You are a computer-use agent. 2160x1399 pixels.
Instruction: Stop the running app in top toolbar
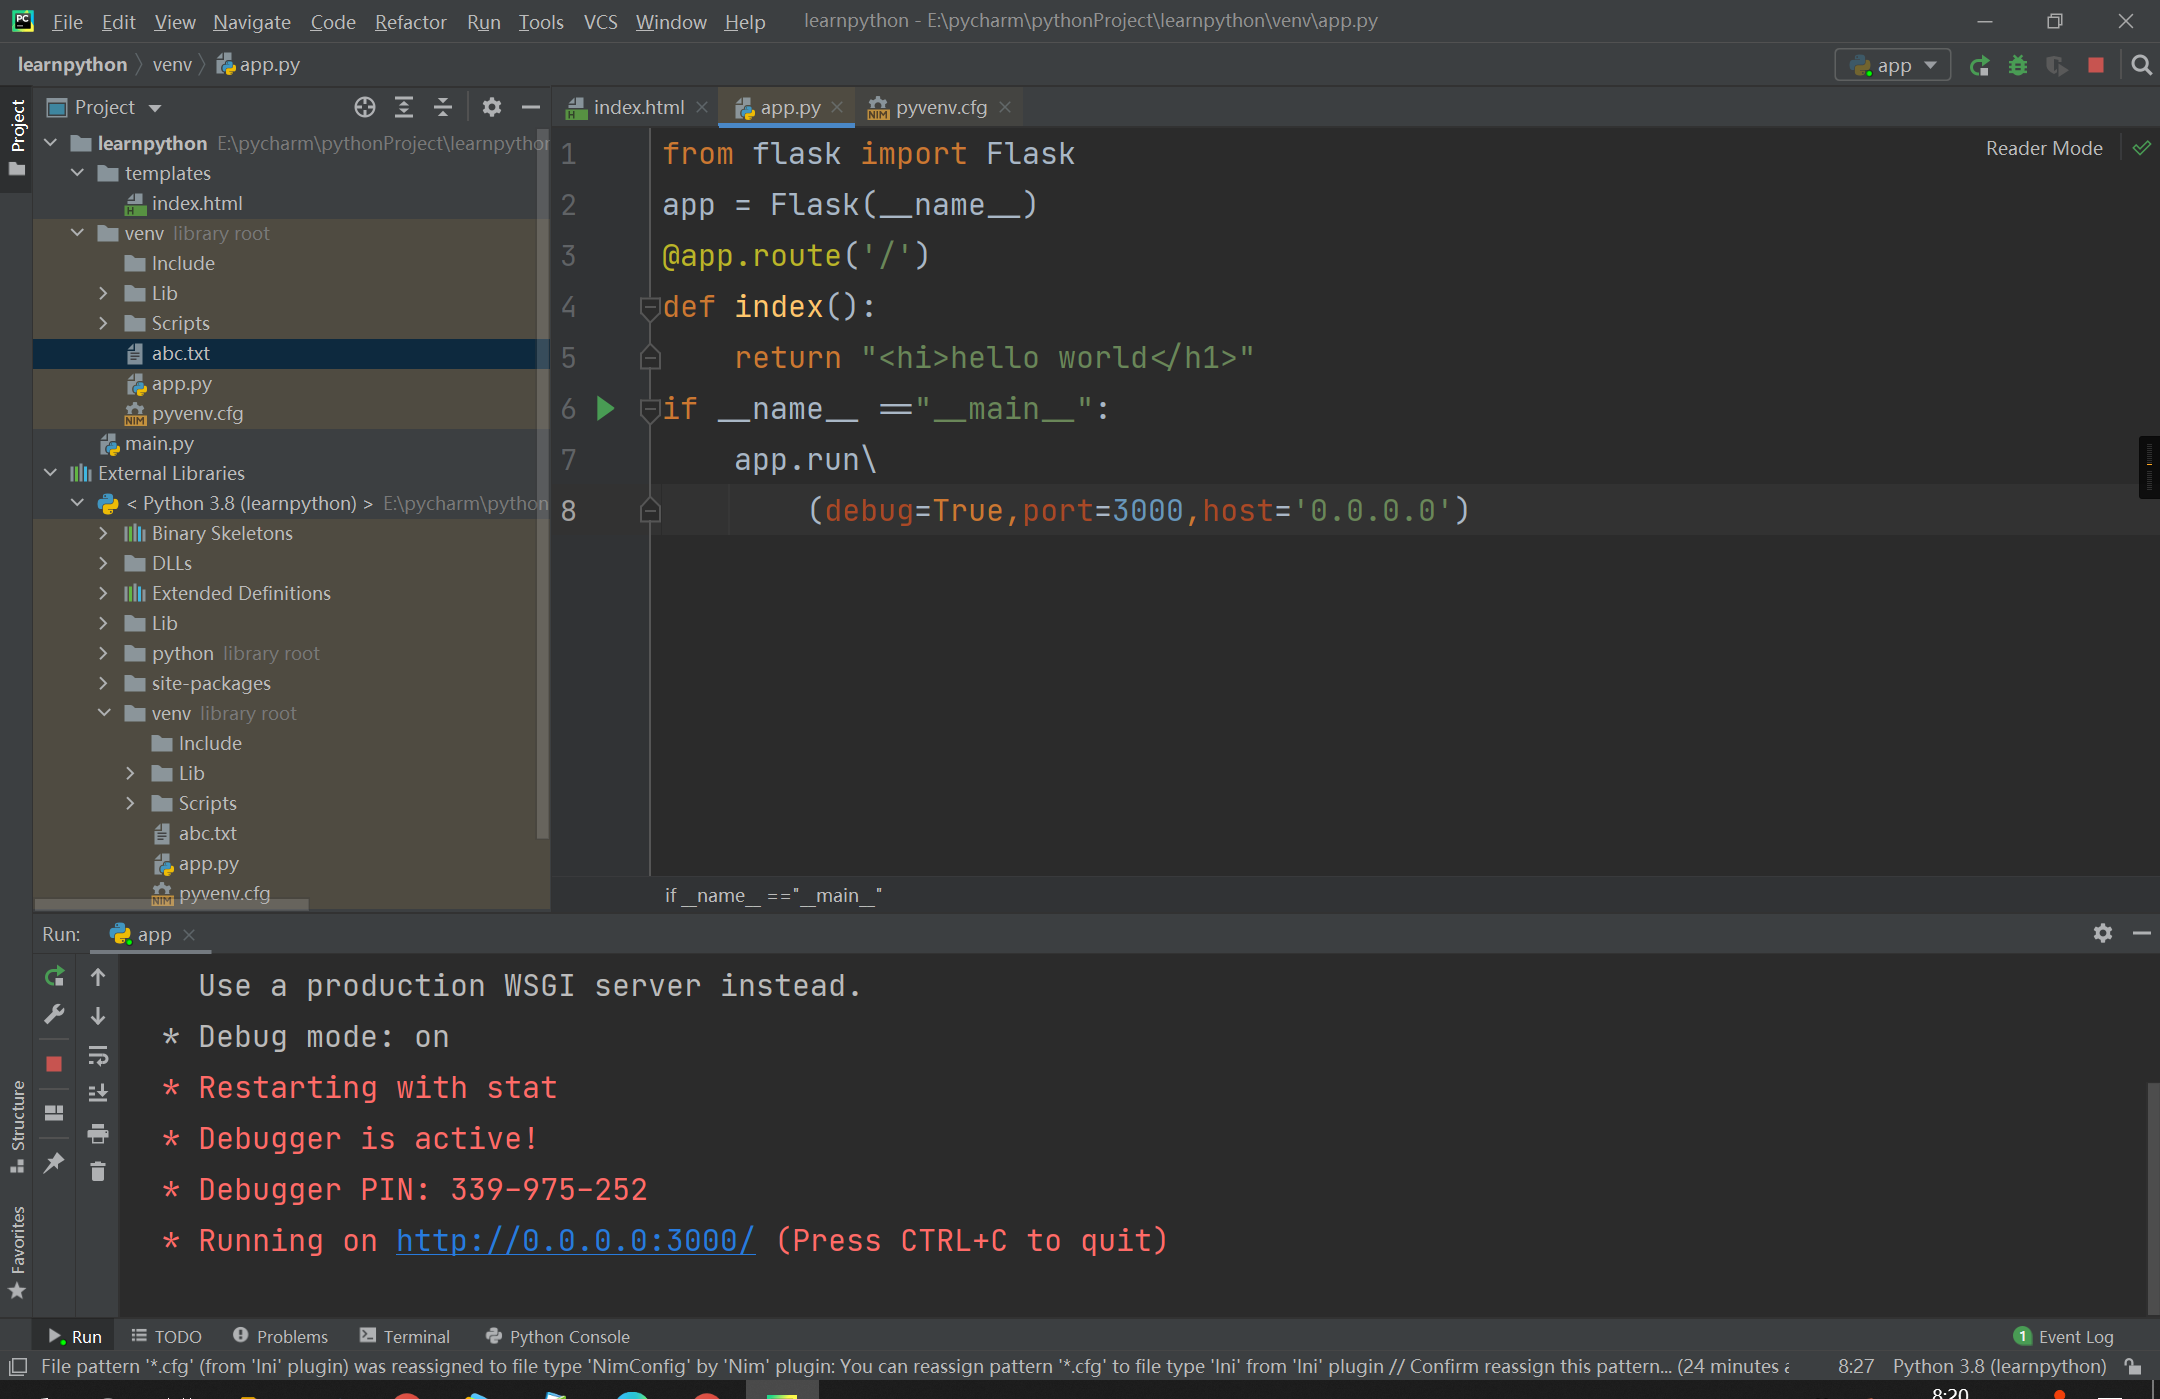[2096, 66]
